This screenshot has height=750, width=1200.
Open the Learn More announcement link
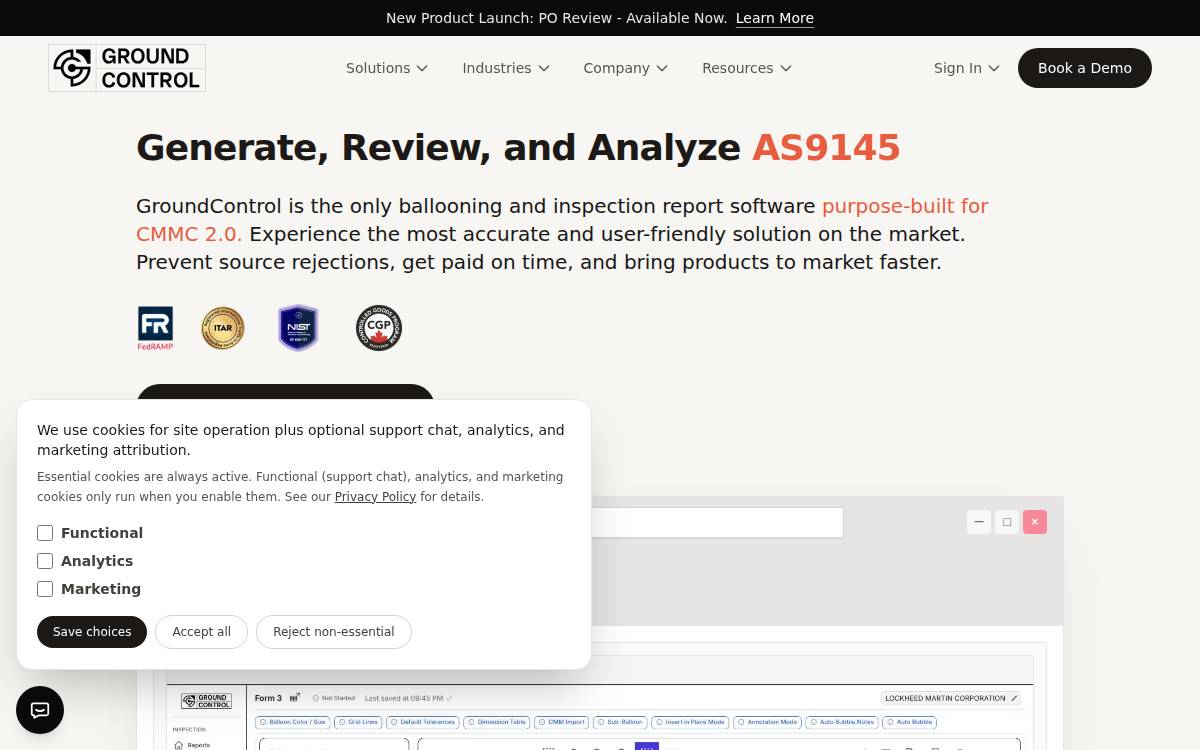click(775, 18)
